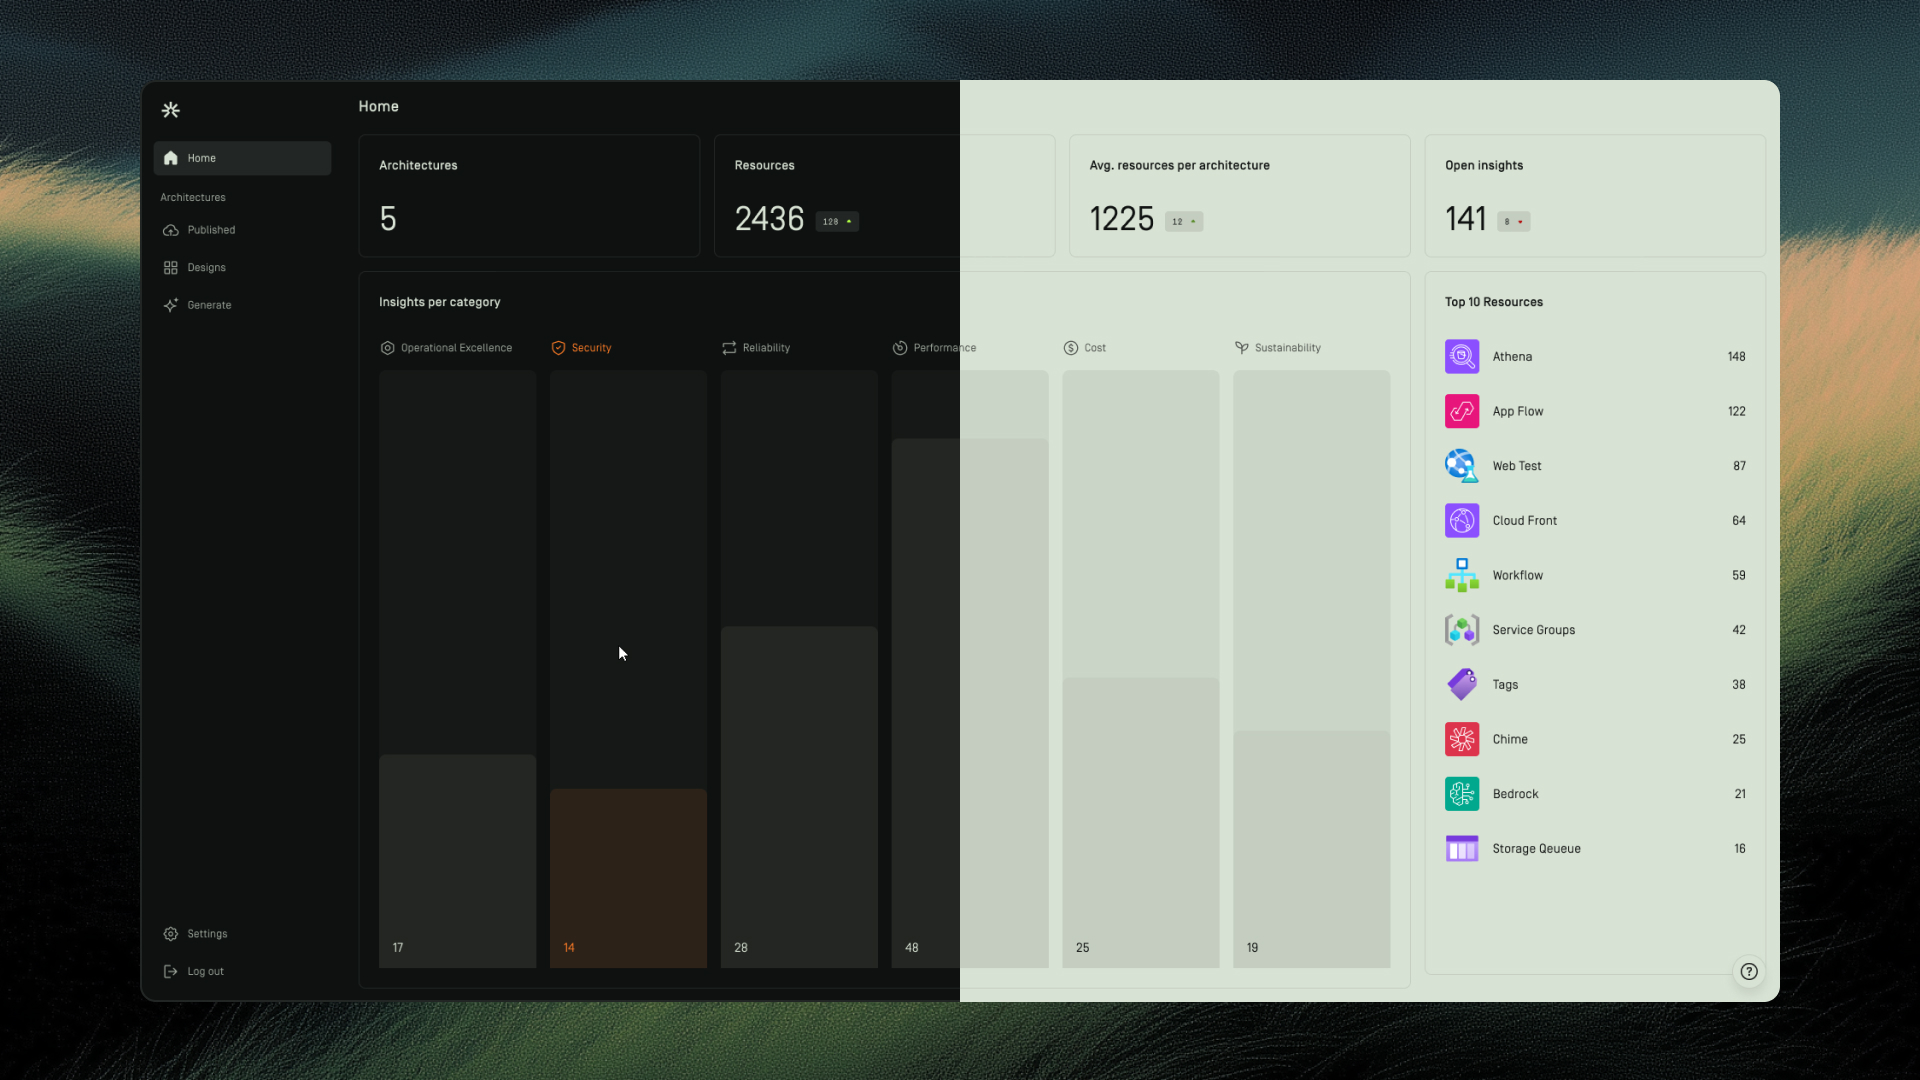Viewport: 1920px width, 1080px height.
Task: Select the Security category label
Action: [x=590, y=348]
